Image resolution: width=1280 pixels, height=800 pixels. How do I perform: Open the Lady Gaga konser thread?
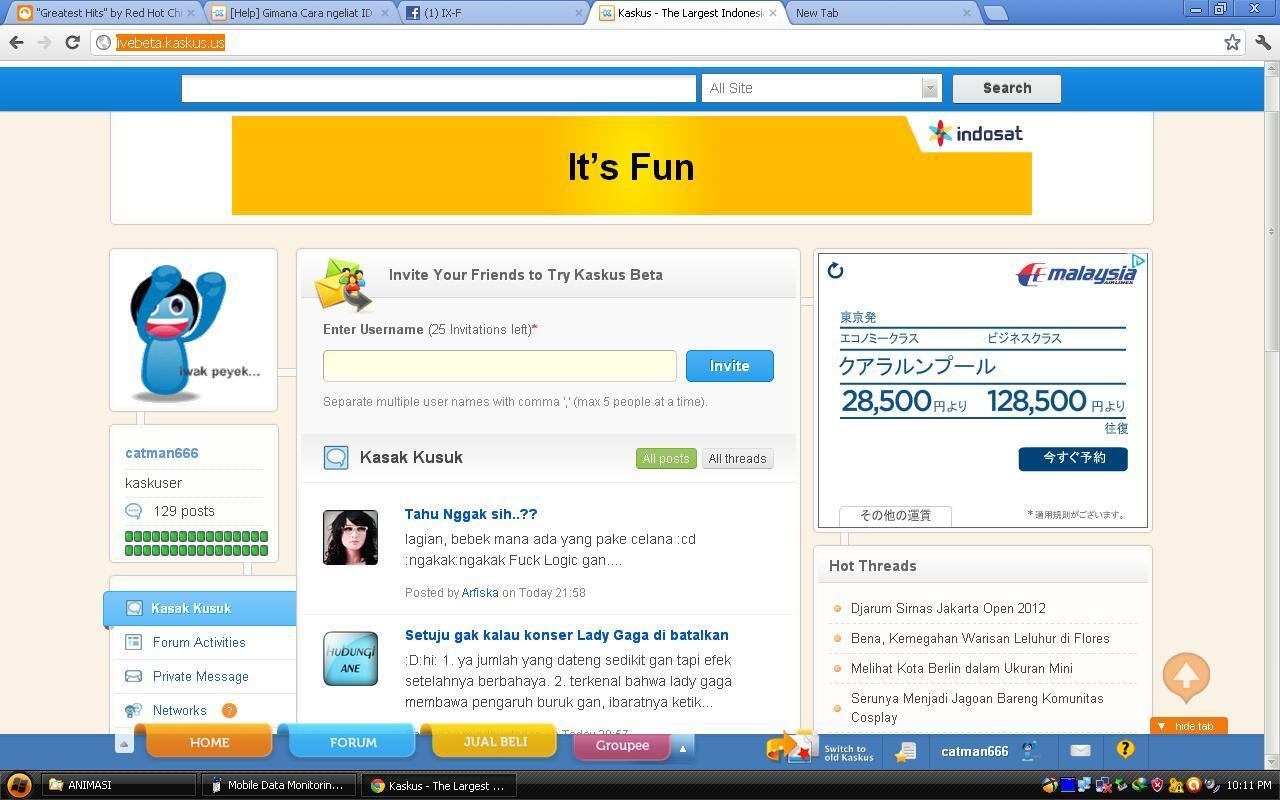click(x=566, y=635)
